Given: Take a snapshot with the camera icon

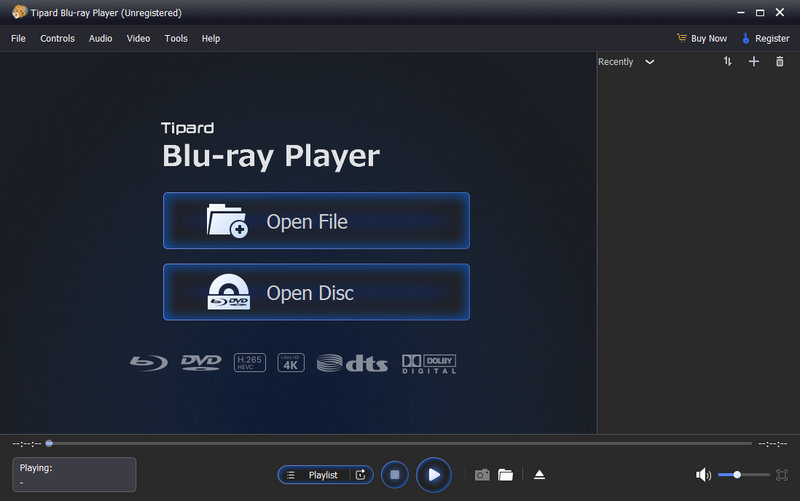Looking at the screenshot, I should point(482,475).
